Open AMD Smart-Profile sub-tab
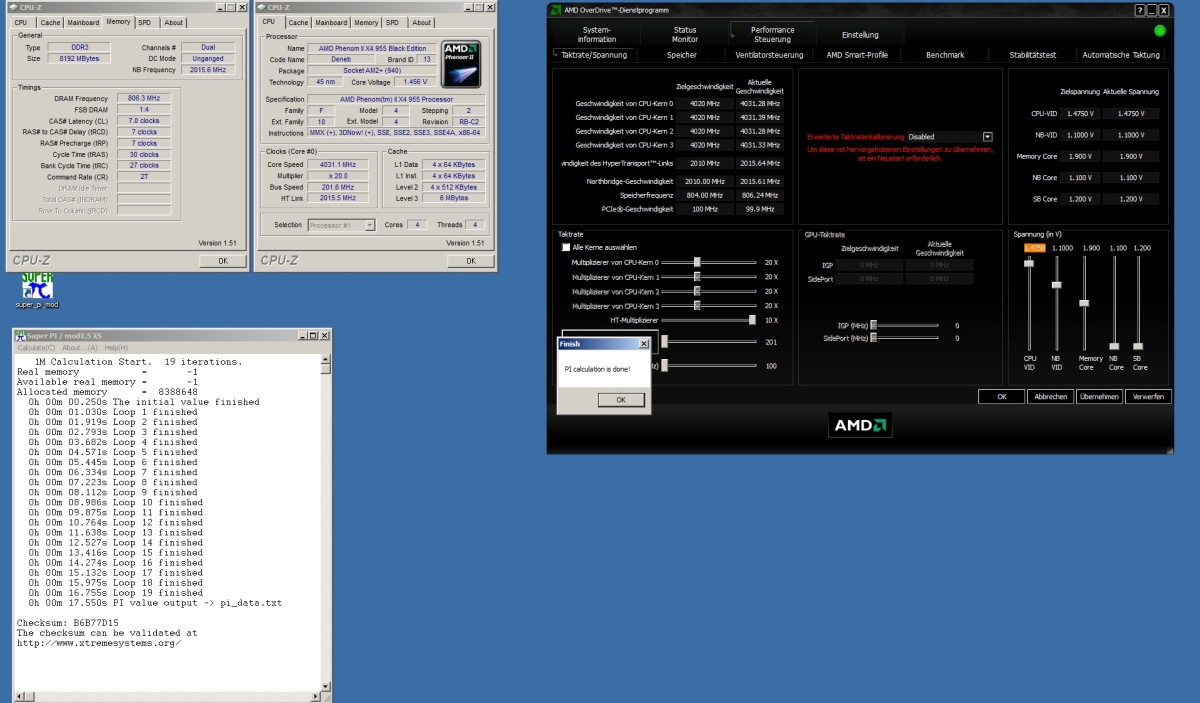1200x703 pixels. point(857,55)
